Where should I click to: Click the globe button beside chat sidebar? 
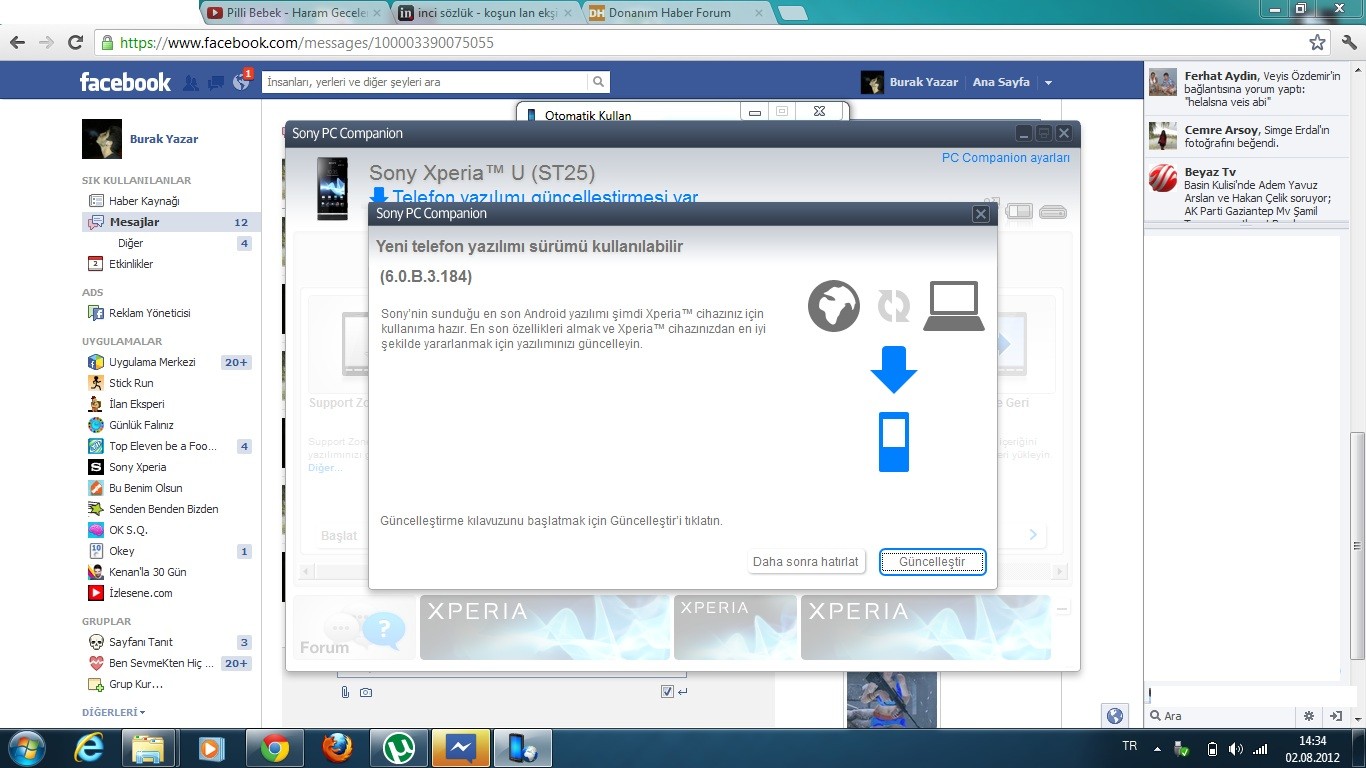(1114, 716)
